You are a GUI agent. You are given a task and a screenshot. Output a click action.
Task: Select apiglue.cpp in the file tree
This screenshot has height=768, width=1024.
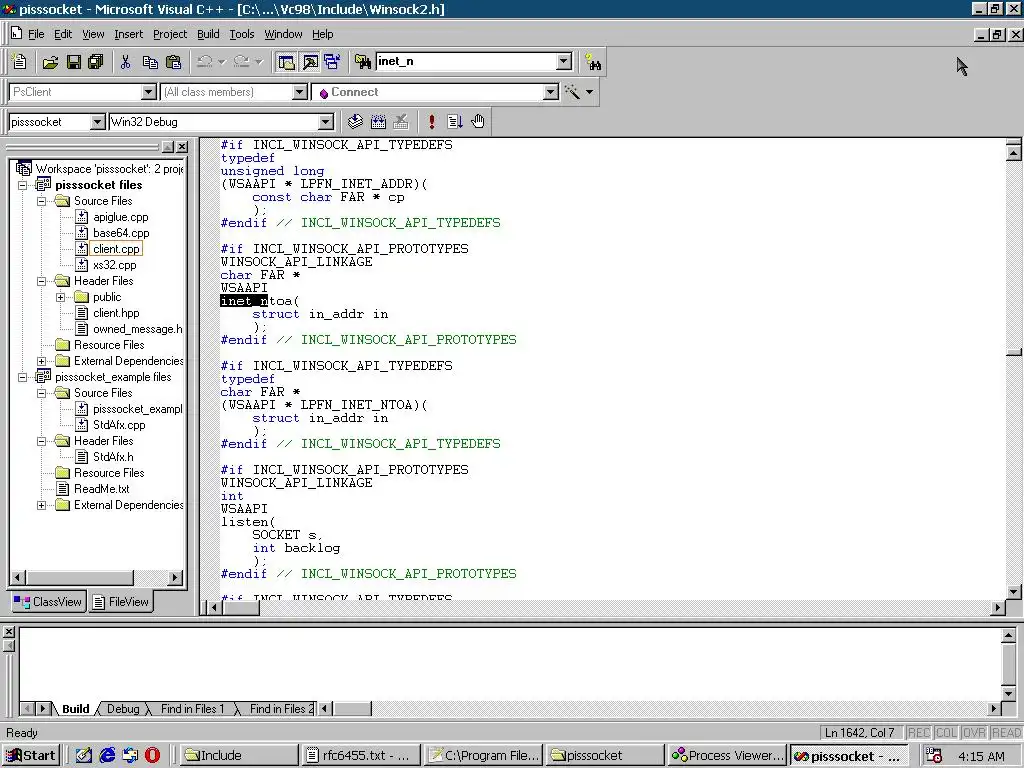pos(121,217)
